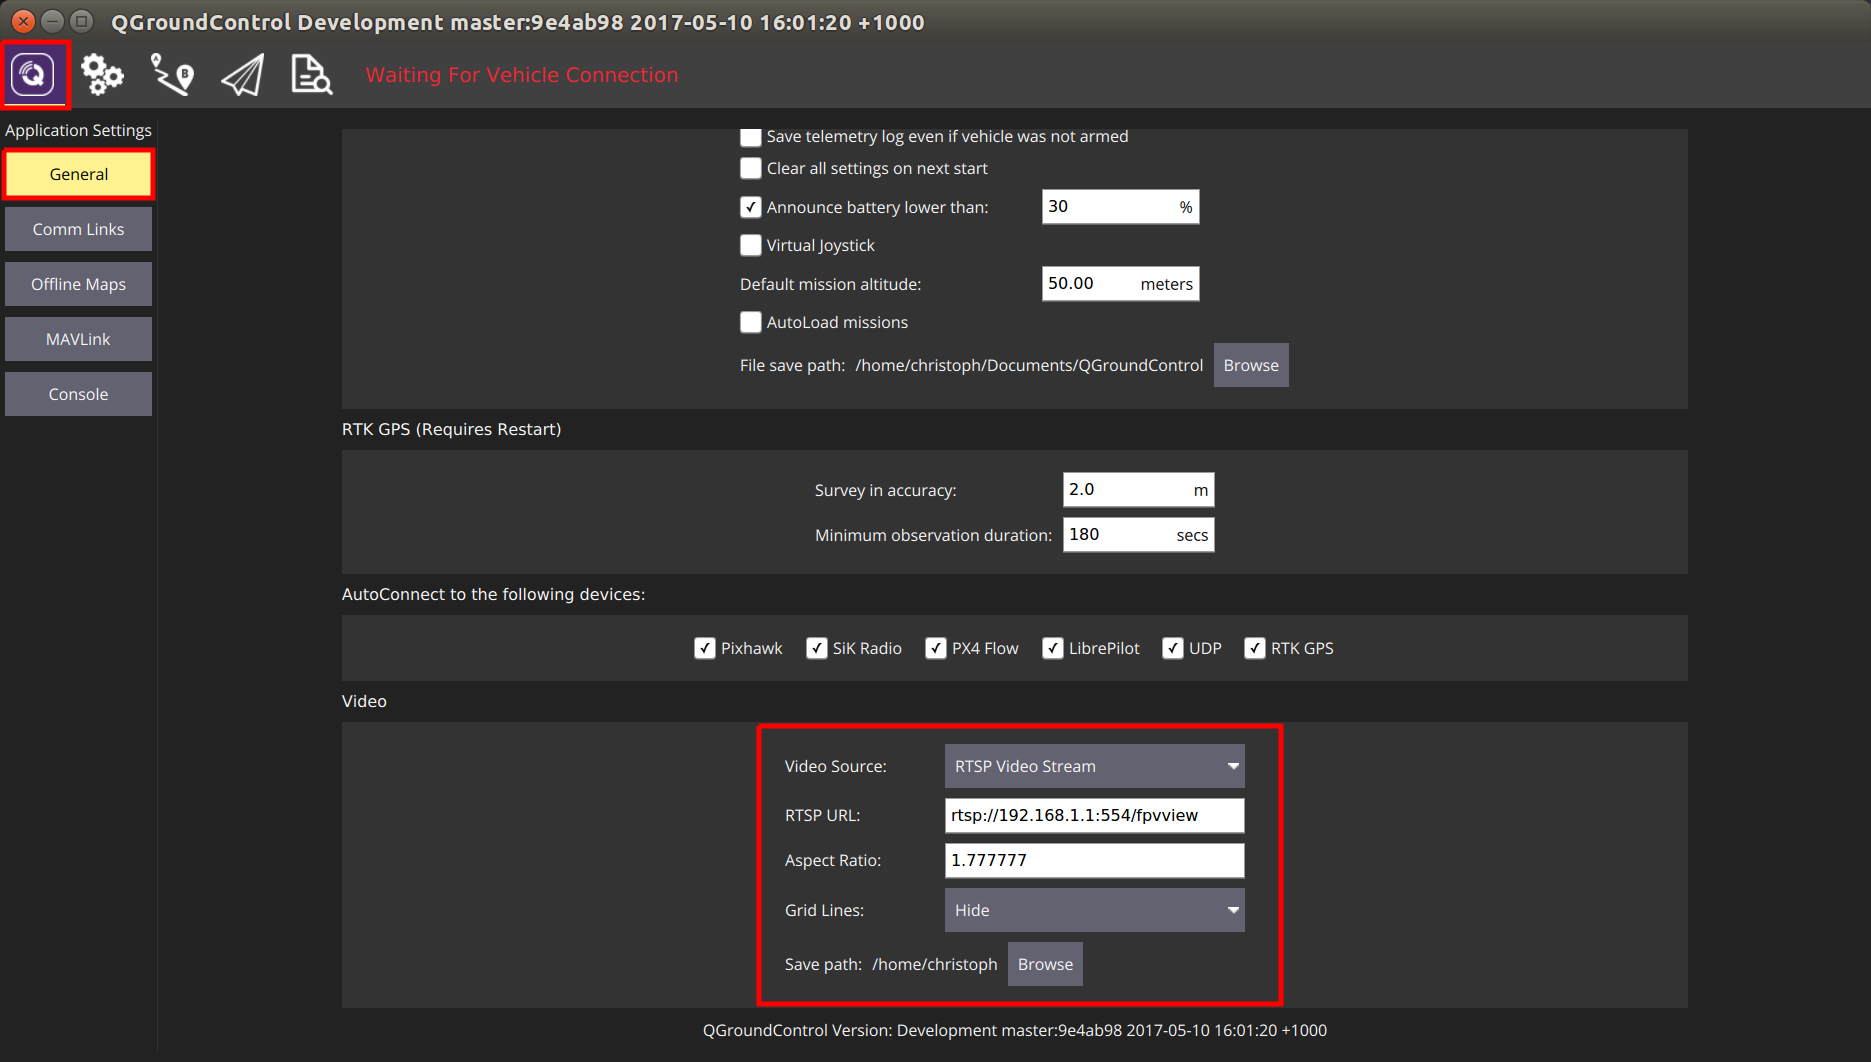Open the Grid Lines dropdown
This screenshot has height=1062, width=1871.
[1094, 910]
